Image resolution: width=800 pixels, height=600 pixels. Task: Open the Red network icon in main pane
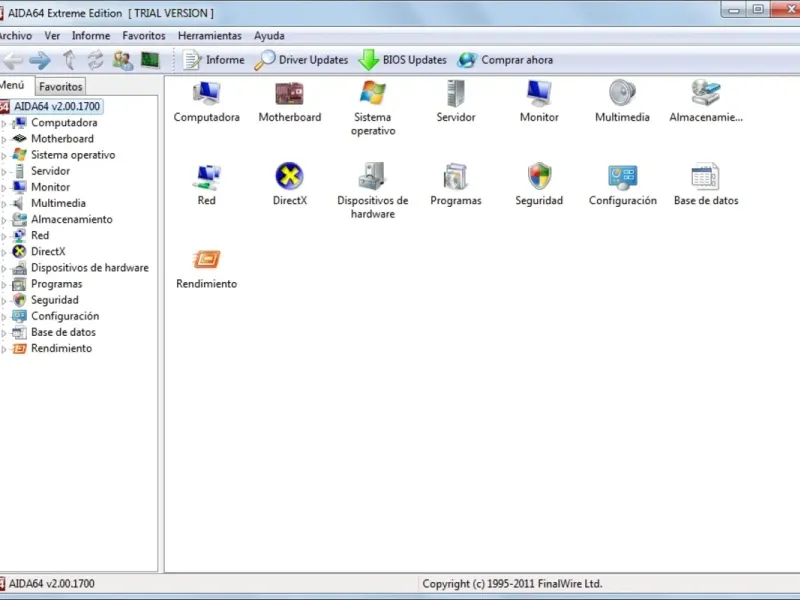(207, 177)
